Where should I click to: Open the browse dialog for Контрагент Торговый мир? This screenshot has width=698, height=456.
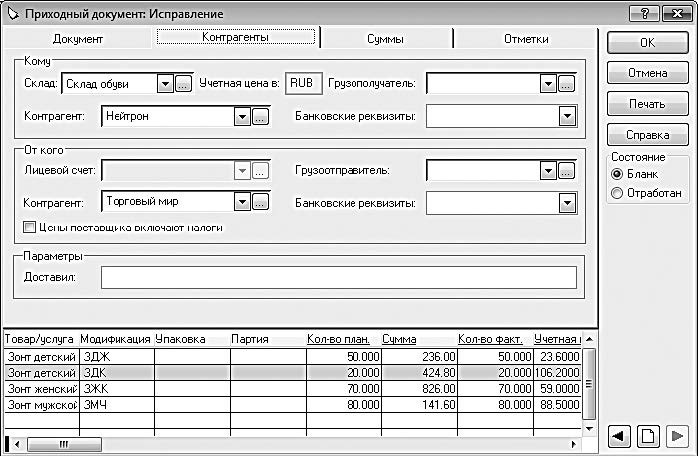(260, 203)
